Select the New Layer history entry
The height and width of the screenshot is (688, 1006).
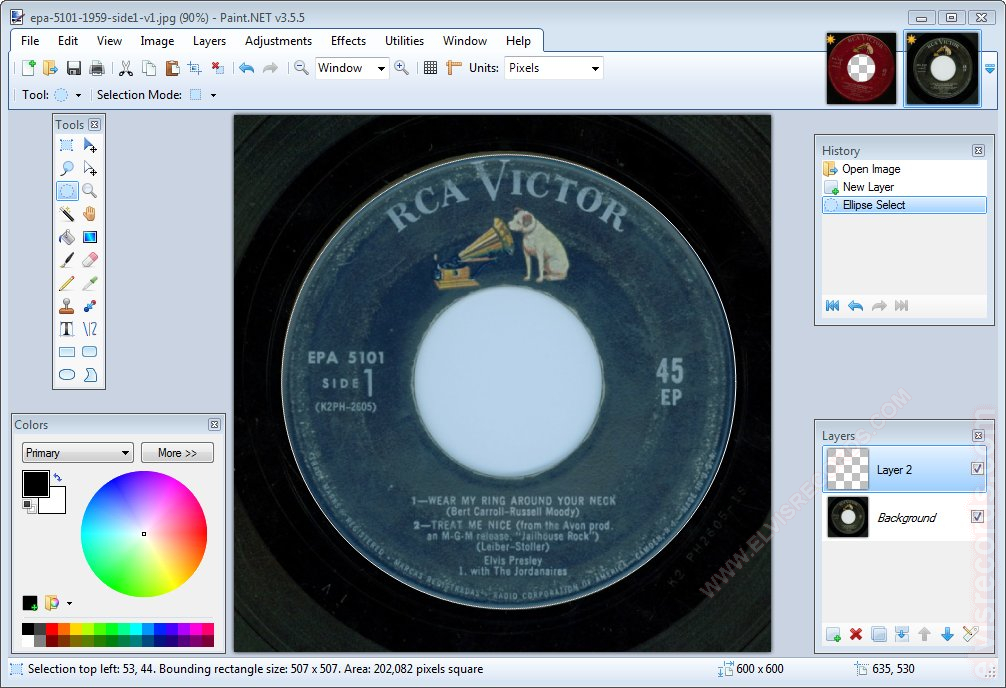(868, 187)
